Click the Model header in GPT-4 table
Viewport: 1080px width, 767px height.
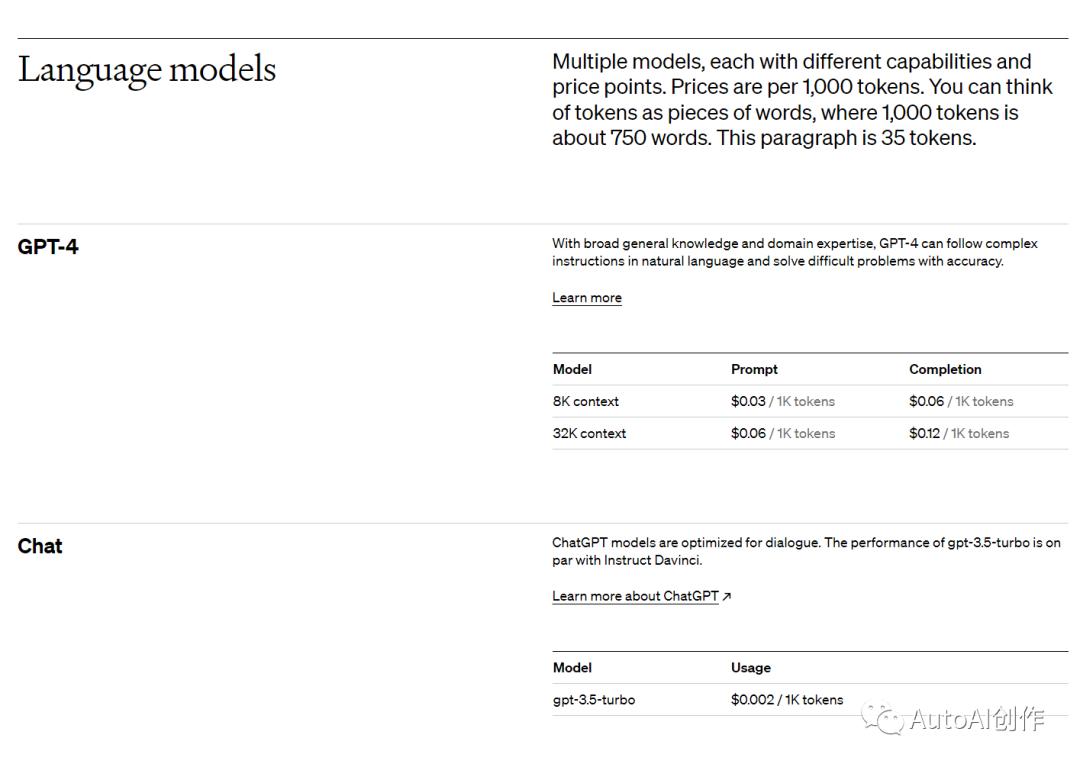[572, 370]
